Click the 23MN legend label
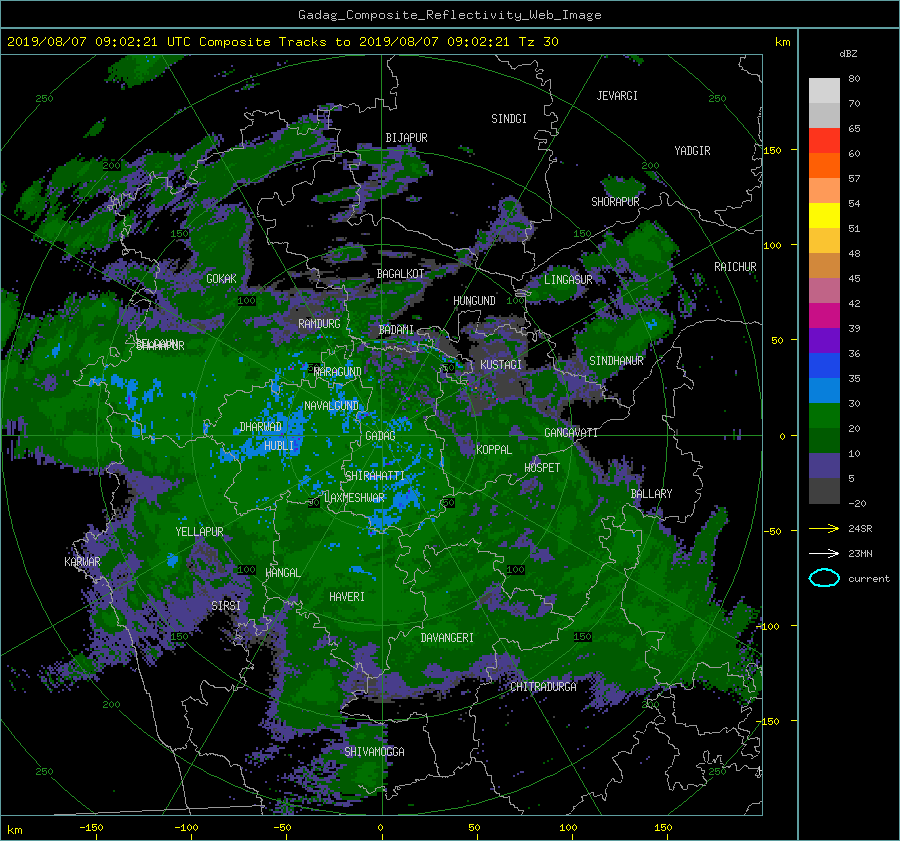The height and width of the screenshot is (841, 900). (860, 553)
